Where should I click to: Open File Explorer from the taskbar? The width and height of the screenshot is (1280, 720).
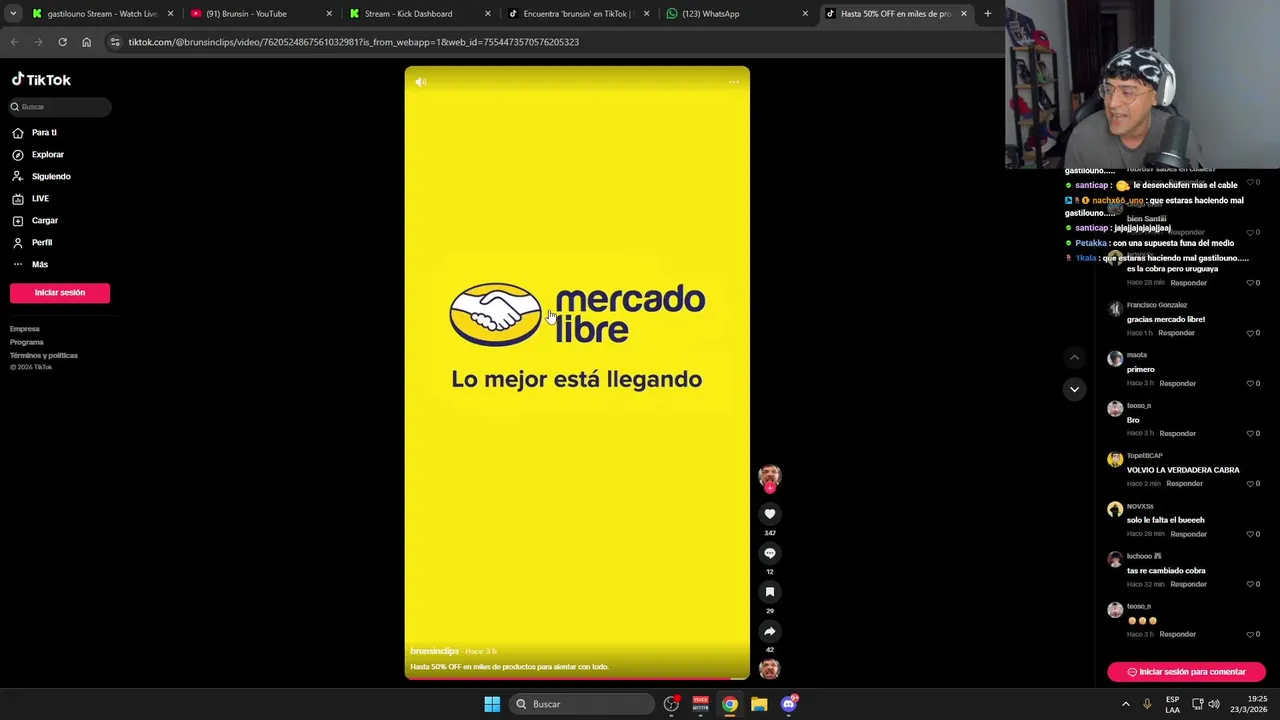[x=759, y=704]
